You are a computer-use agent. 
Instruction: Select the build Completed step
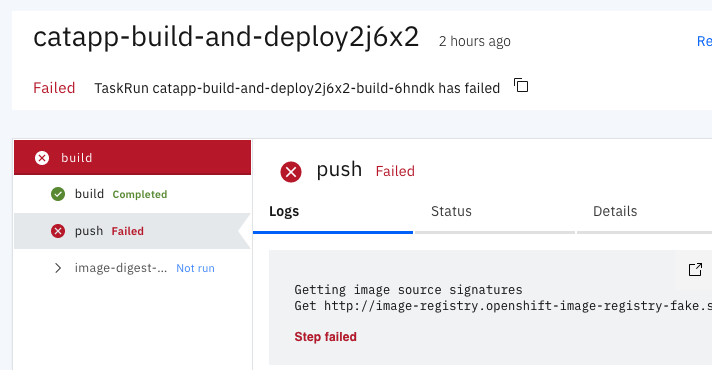click(133, 194)
